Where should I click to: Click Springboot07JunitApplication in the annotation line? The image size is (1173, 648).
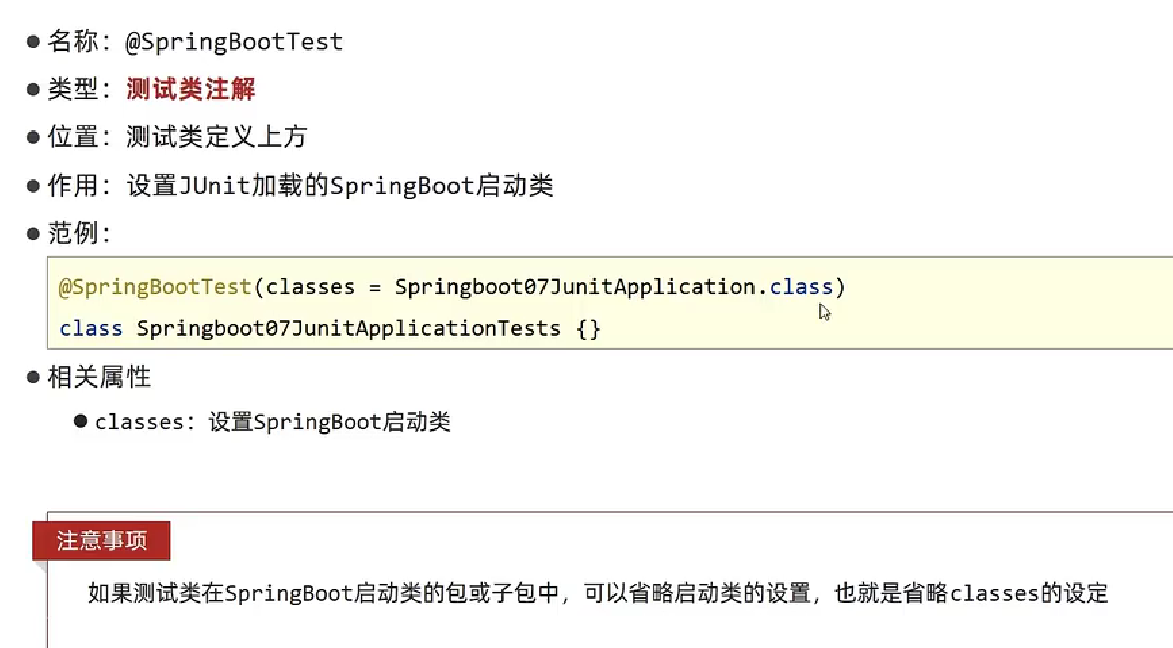574,288
